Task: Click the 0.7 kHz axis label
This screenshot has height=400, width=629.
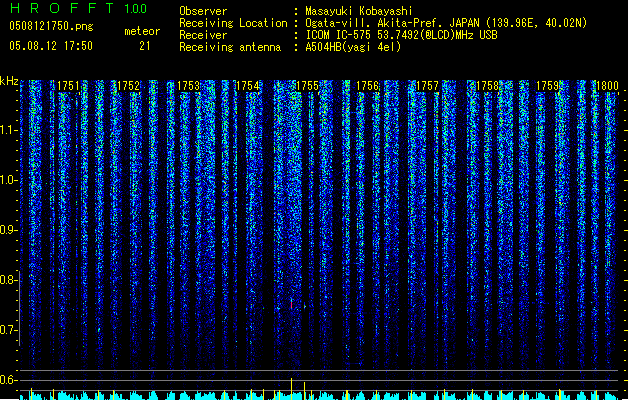Action: coord(8,330)
